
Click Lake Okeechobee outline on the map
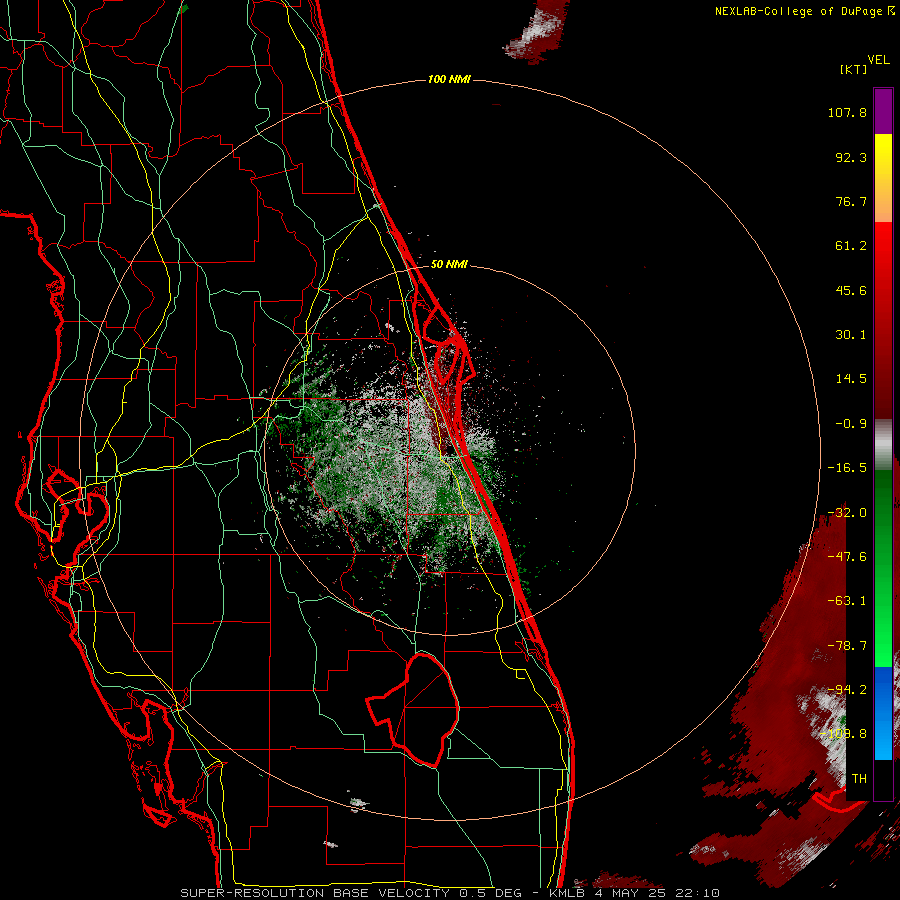[x=413, y=709]
